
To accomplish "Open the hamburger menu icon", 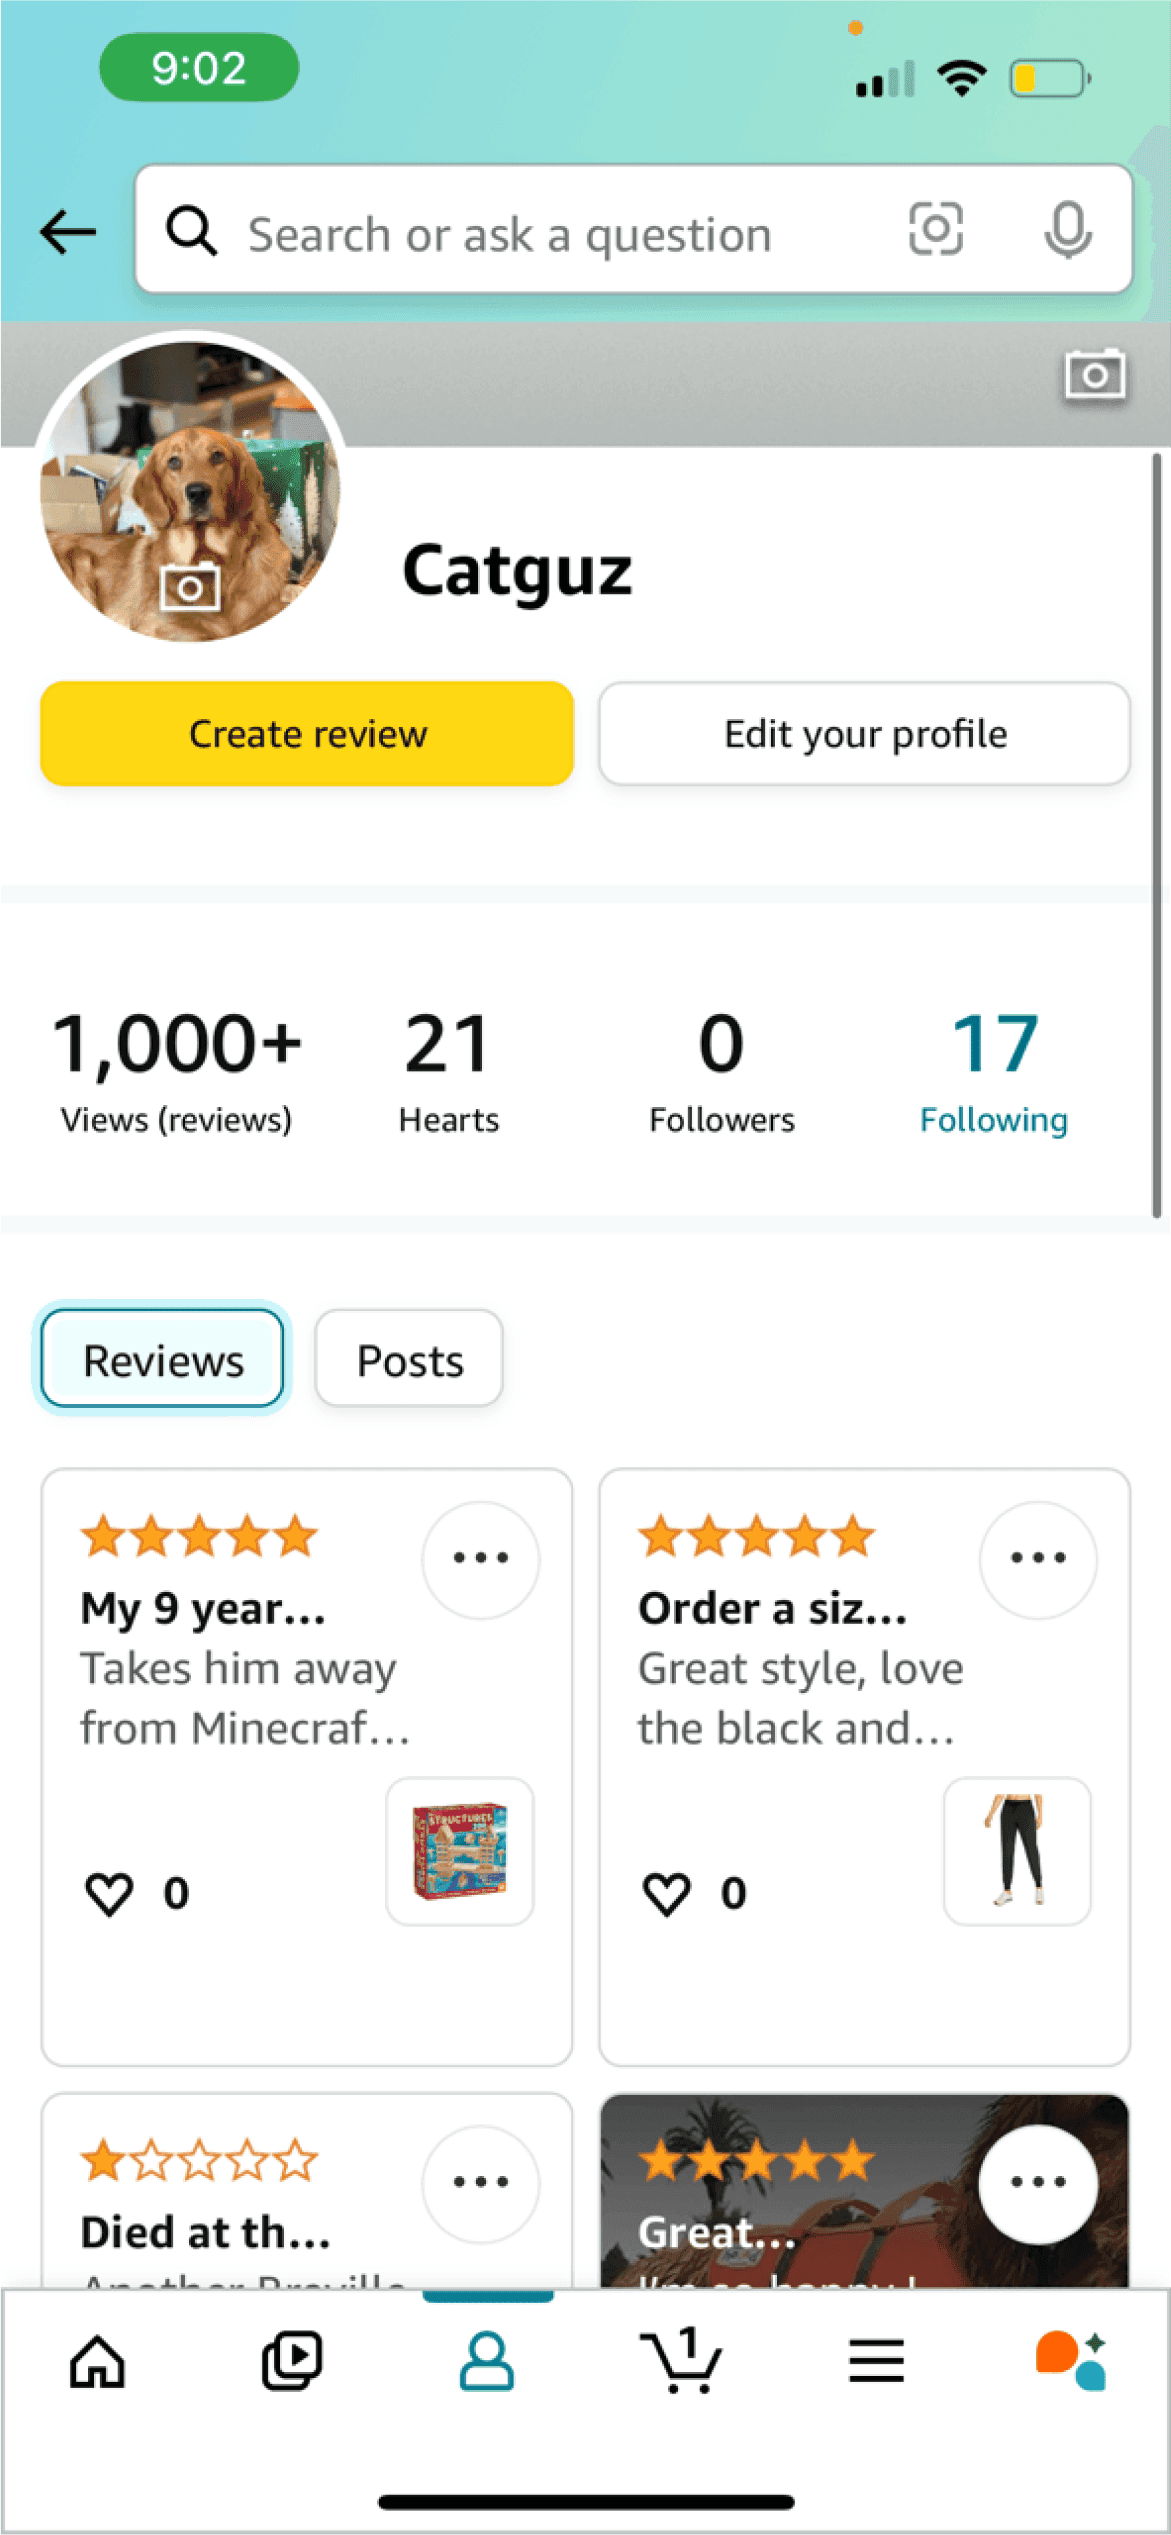I will 876,2362.
